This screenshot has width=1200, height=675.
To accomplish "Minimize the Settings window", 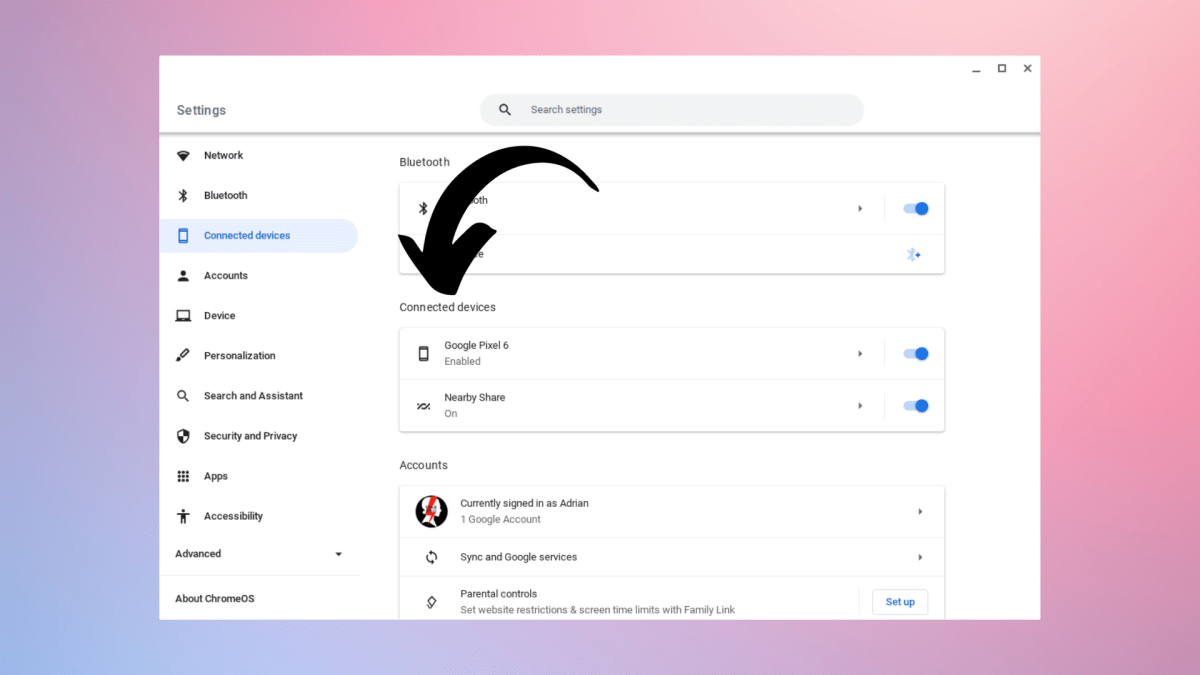I will click(976, 70).
